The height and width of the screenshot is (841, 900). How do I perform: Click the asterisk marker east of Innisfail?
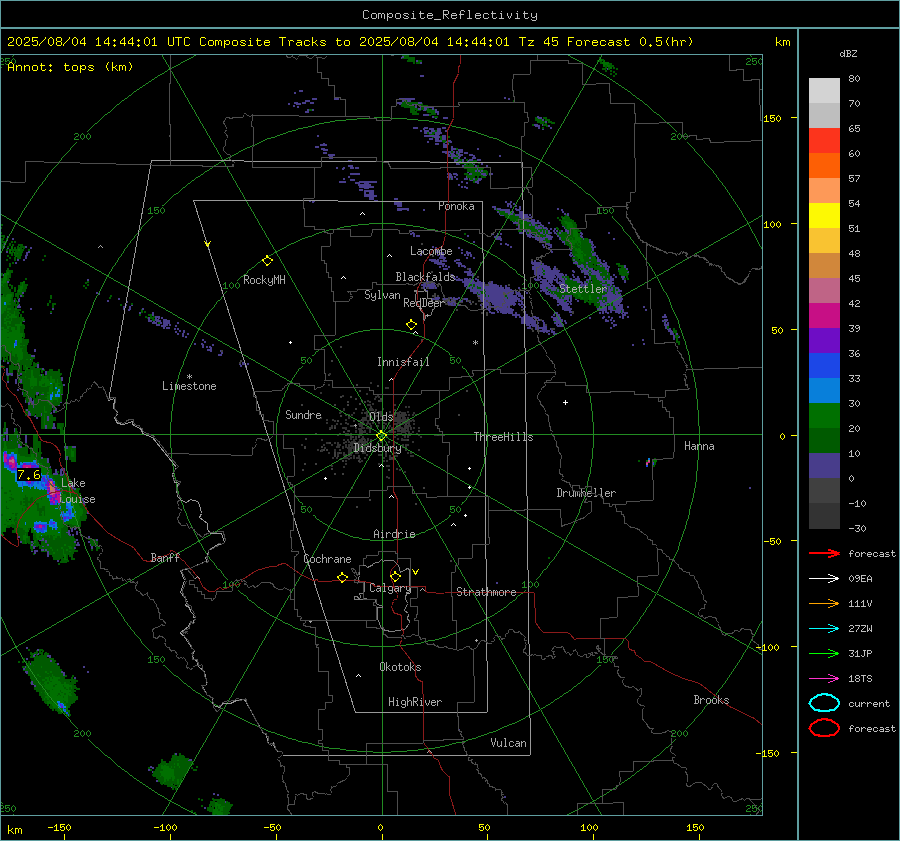click(x=475, y=343)
